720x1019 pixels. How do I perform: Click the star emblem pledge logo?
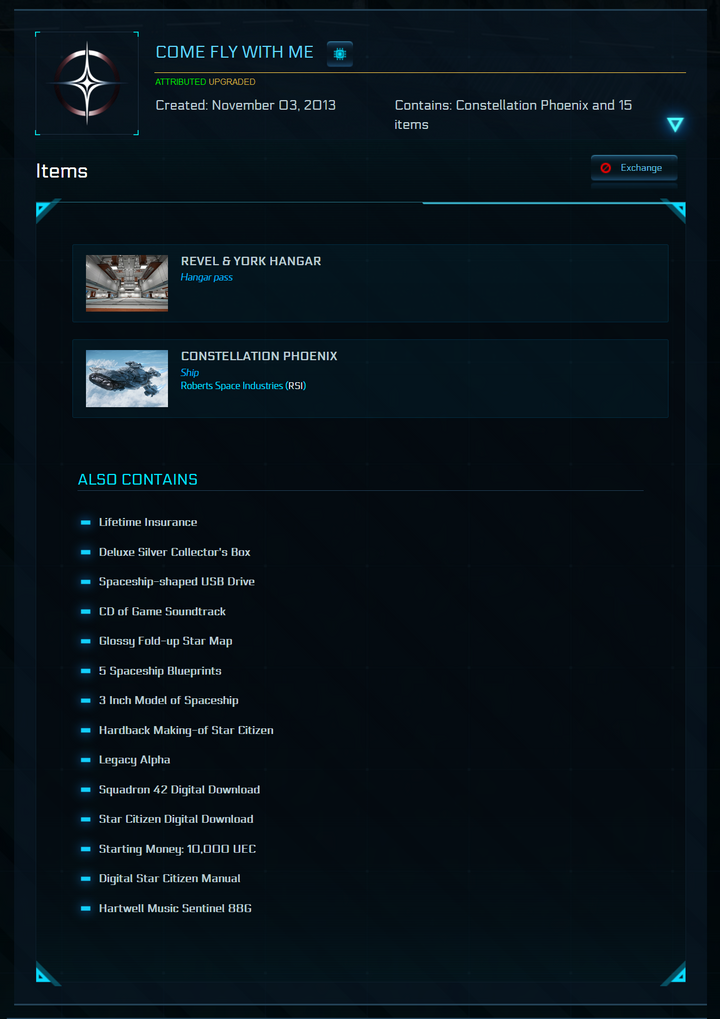tap(87, 82)
